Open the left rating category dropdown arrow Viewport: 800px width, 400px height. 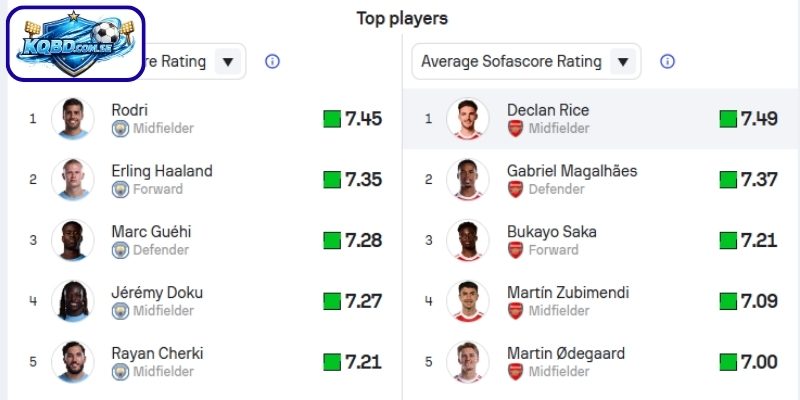point(228,61)
